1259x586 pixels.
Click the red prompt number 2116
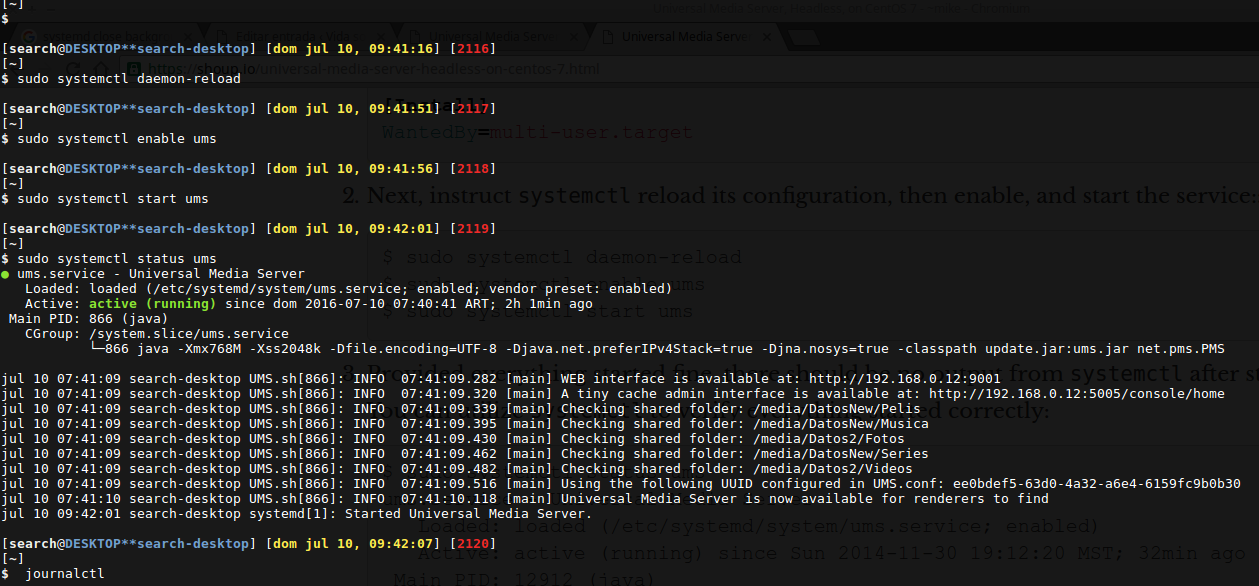[x=473, y=48]
